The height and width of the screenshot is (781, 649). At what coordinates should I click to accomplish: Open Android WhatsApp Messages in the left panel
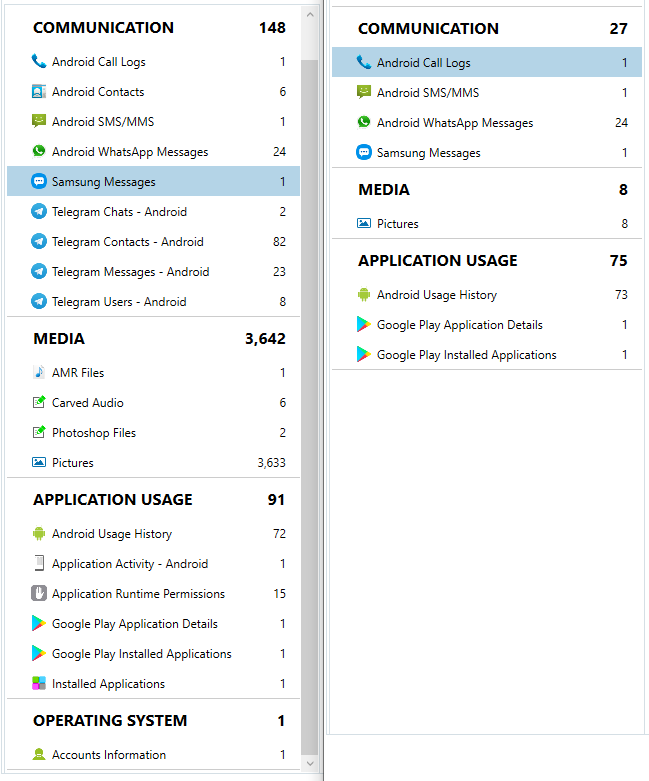coord(153,151)
